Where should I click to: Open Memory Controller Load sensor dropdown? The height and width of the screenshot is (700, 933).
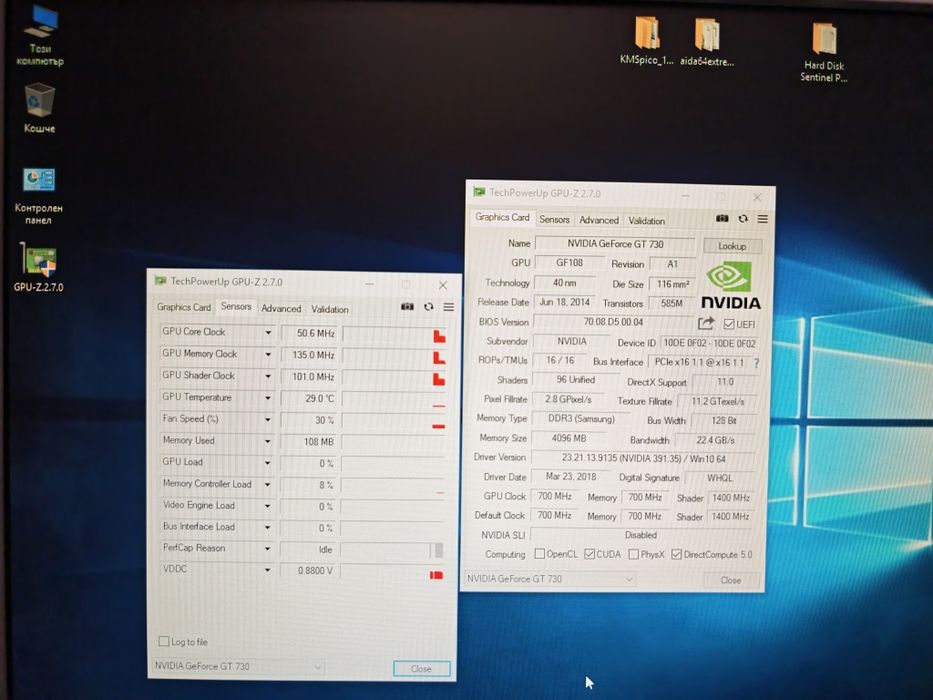[268, 485]
